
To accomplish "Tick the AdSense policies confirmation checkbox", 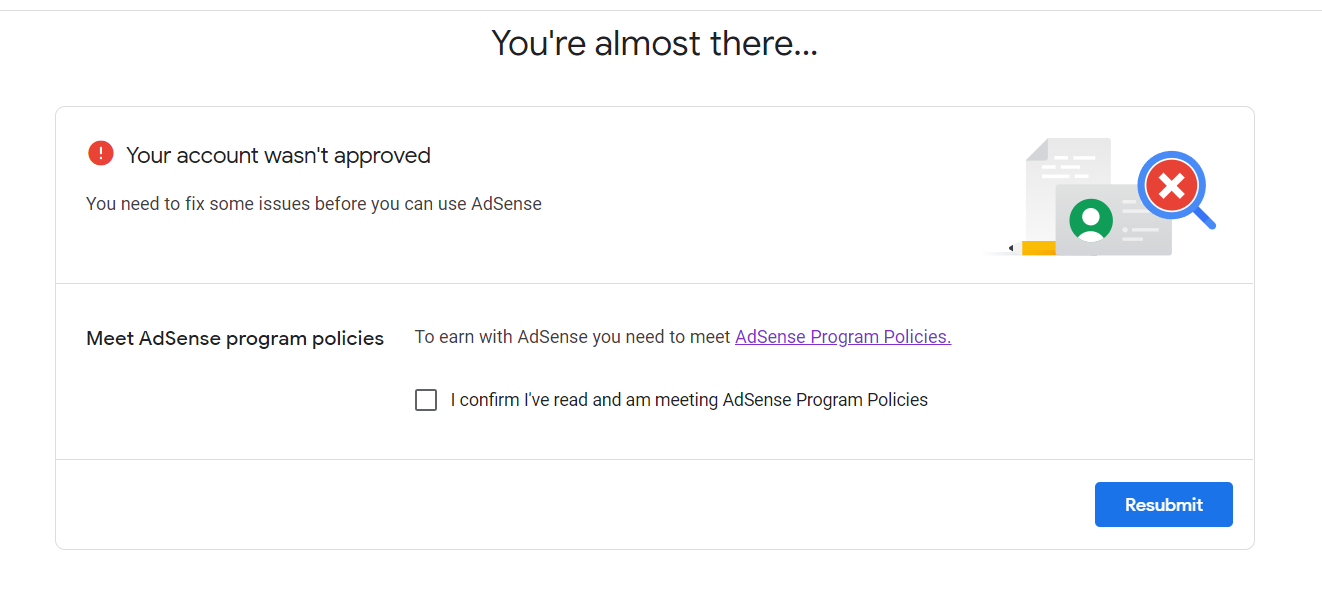I will pos(426,400).
